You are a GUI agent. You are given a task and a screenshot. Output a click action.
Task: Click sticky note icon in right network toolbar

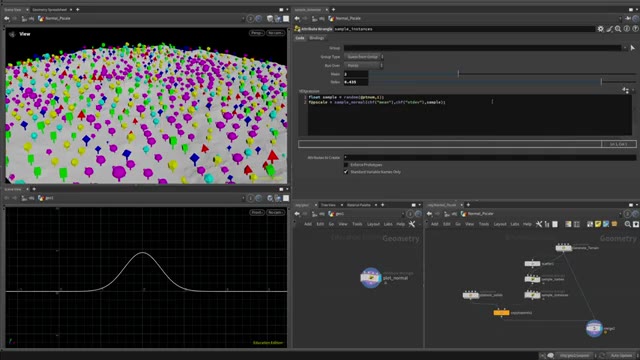pyautogui.click(x=598, y=224)
